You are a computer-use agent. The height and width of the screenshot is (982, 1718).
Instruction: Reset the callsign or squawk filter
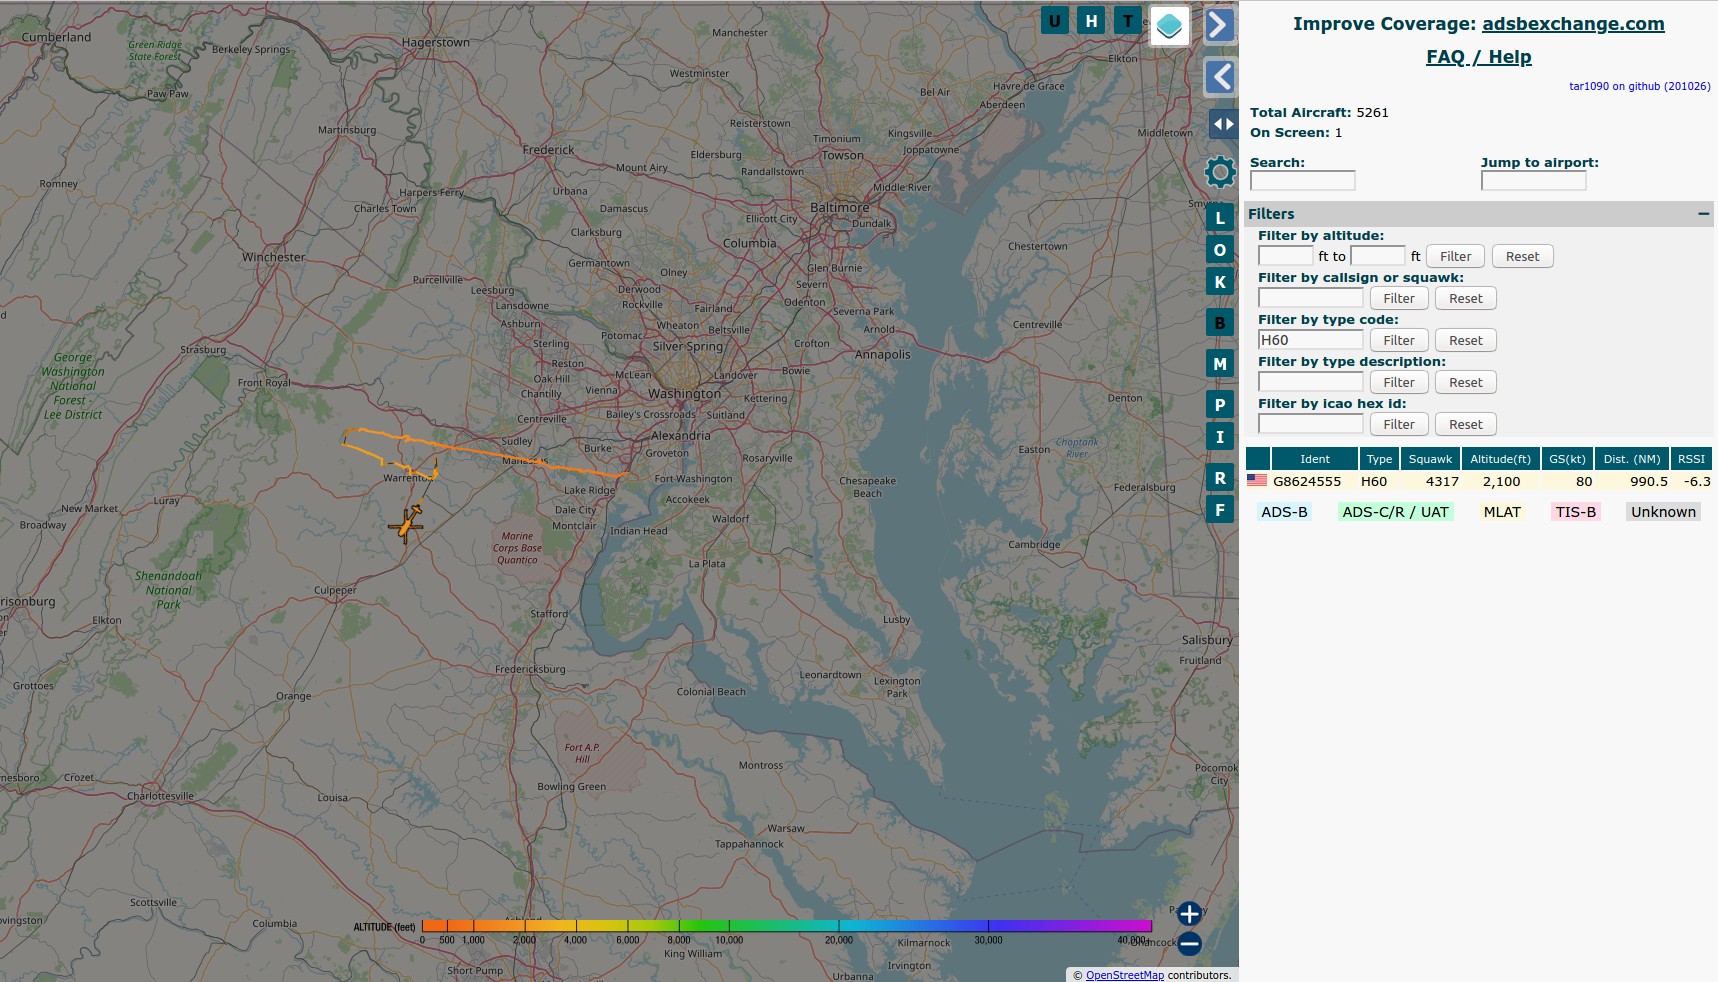[1466, 298]
